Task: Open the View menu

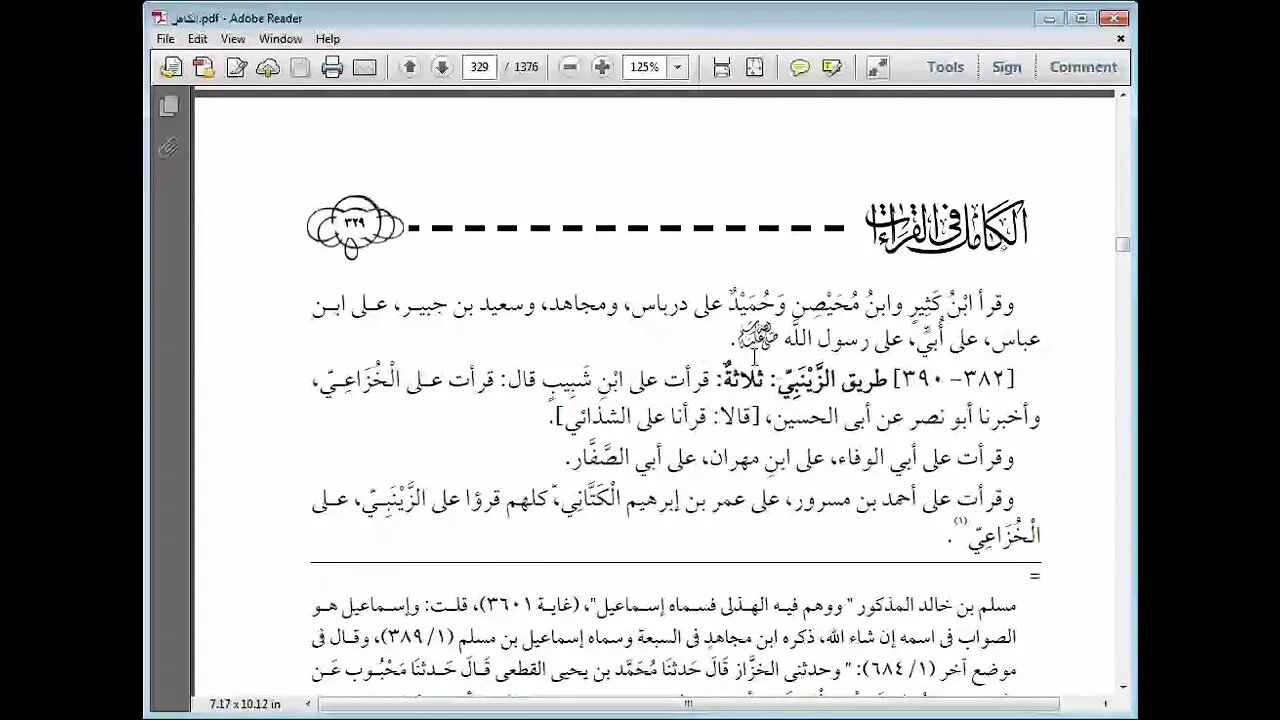Action: click(x=233, y=39)
